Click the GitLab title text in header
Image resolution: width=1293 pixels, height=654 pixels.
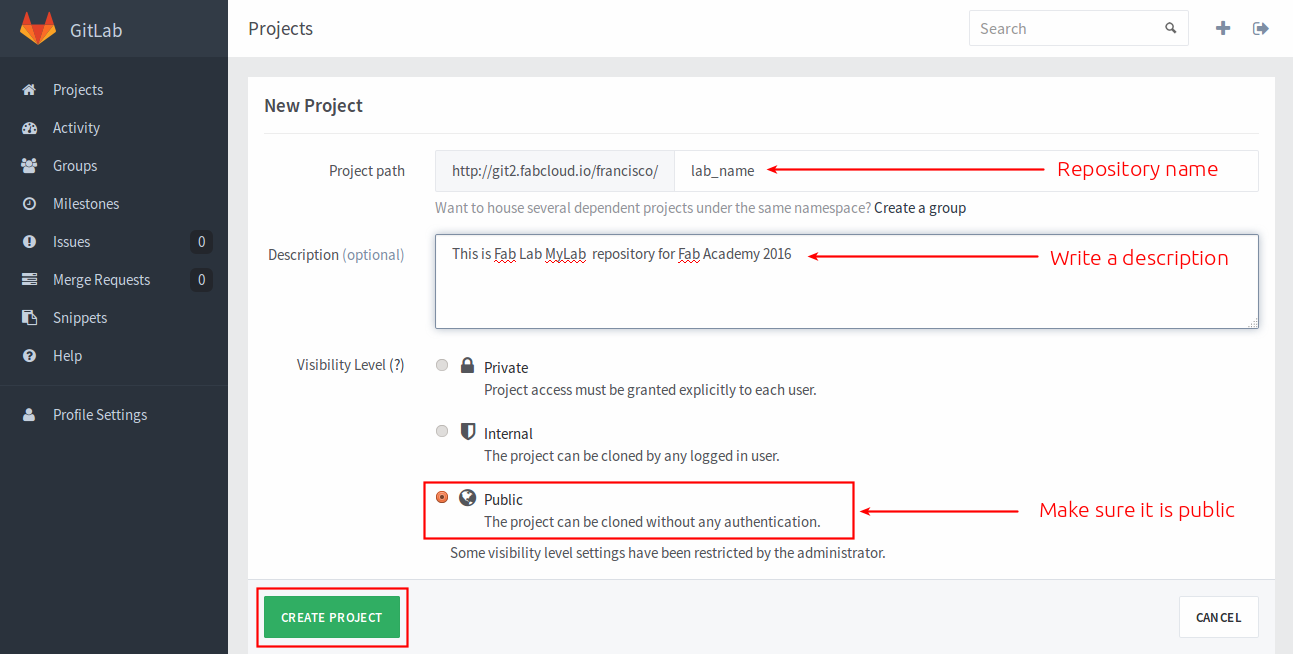coord(96,30)
